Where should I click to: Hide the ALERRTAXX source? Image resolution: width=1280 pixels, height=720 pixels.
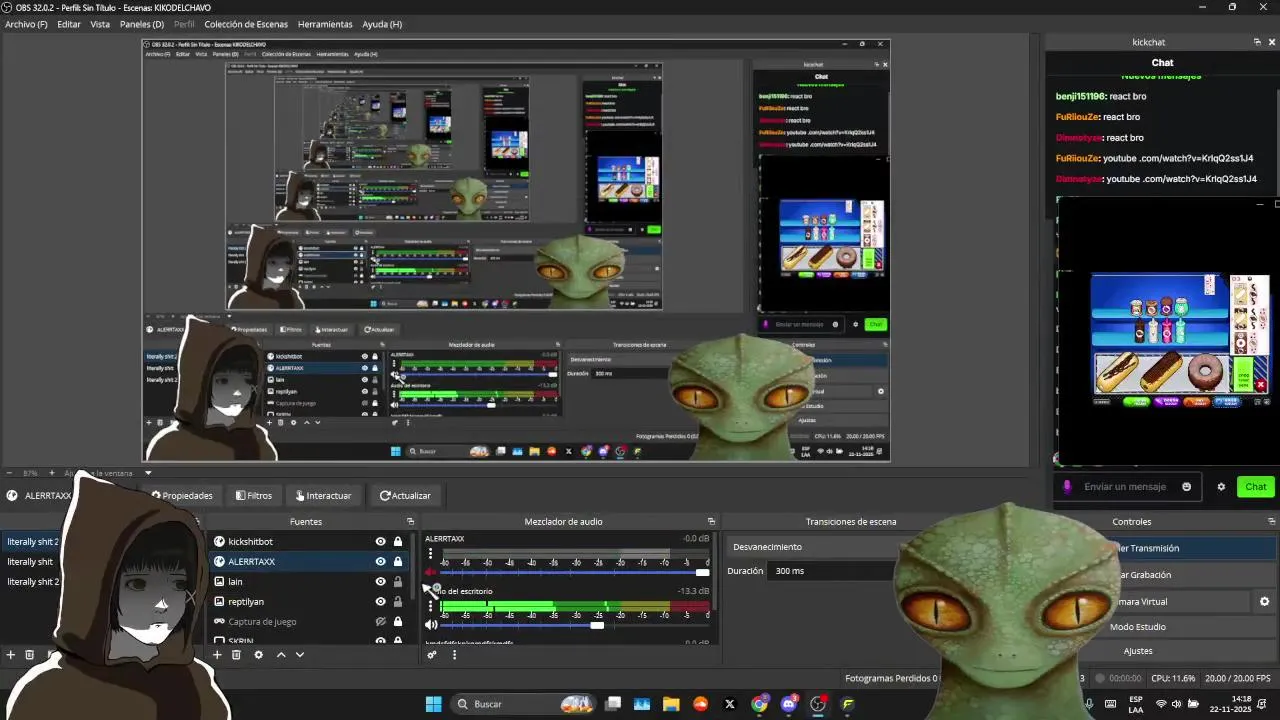click(x=380, y=562)
